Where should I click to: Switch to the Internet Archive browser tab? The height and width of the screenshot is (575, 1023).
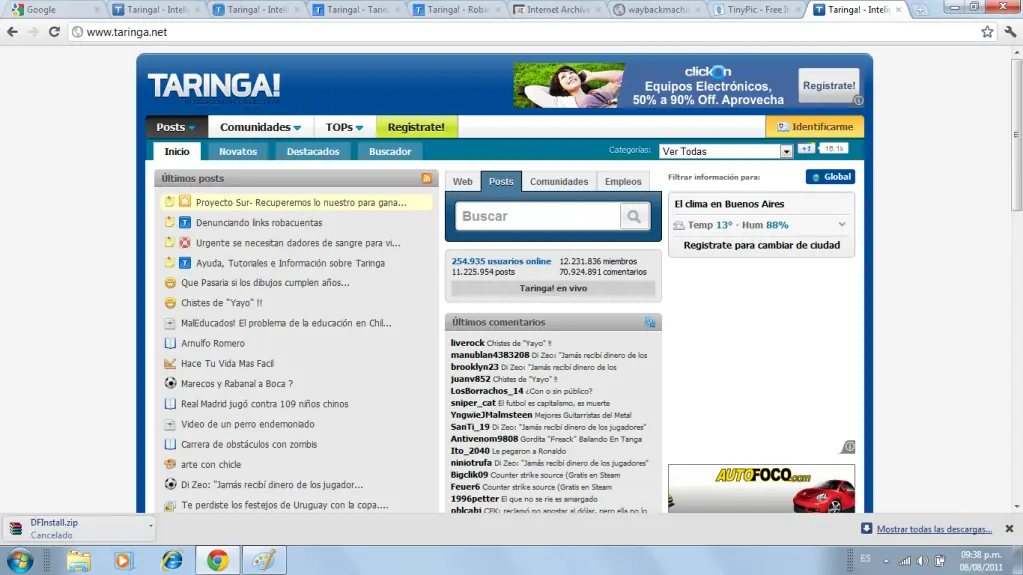click(556, 10)
